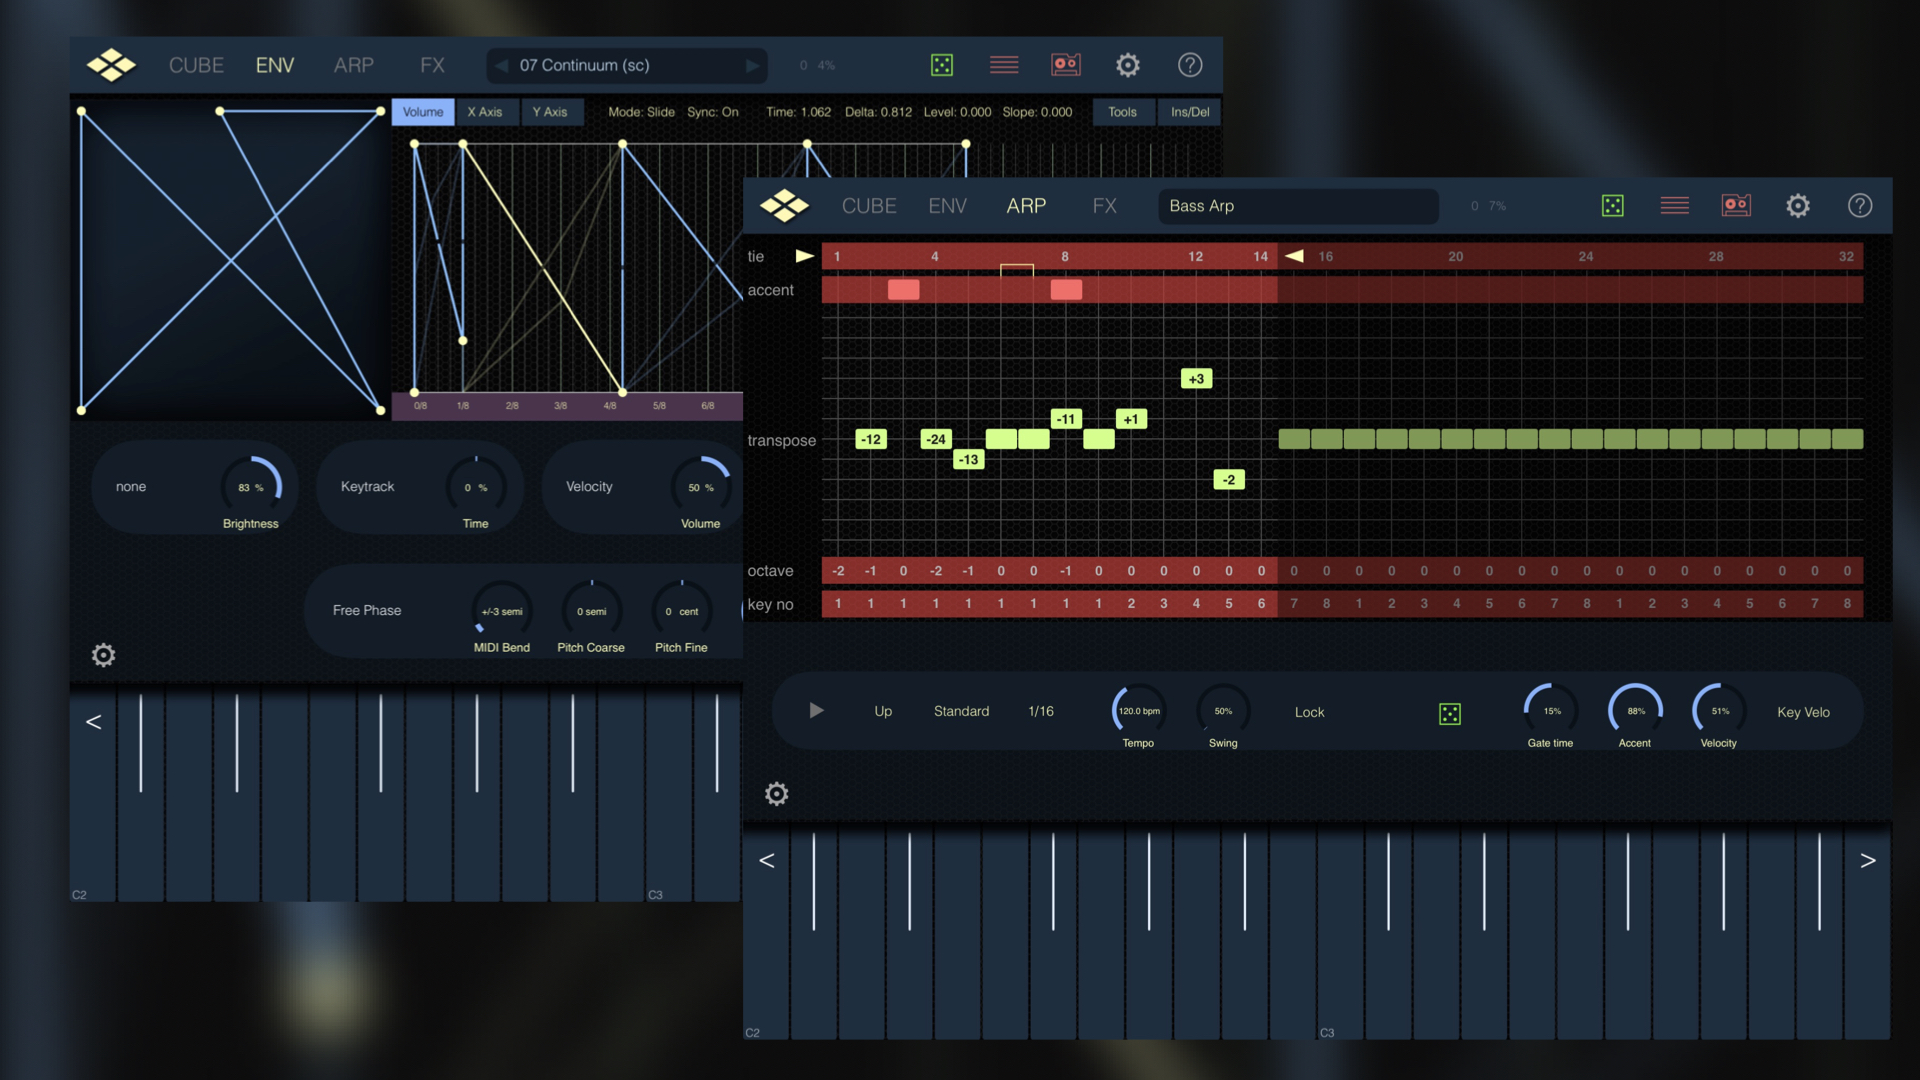Adjust the Swing knob
This screenshot has width=1920, height=1080.
pos(1222,712)
